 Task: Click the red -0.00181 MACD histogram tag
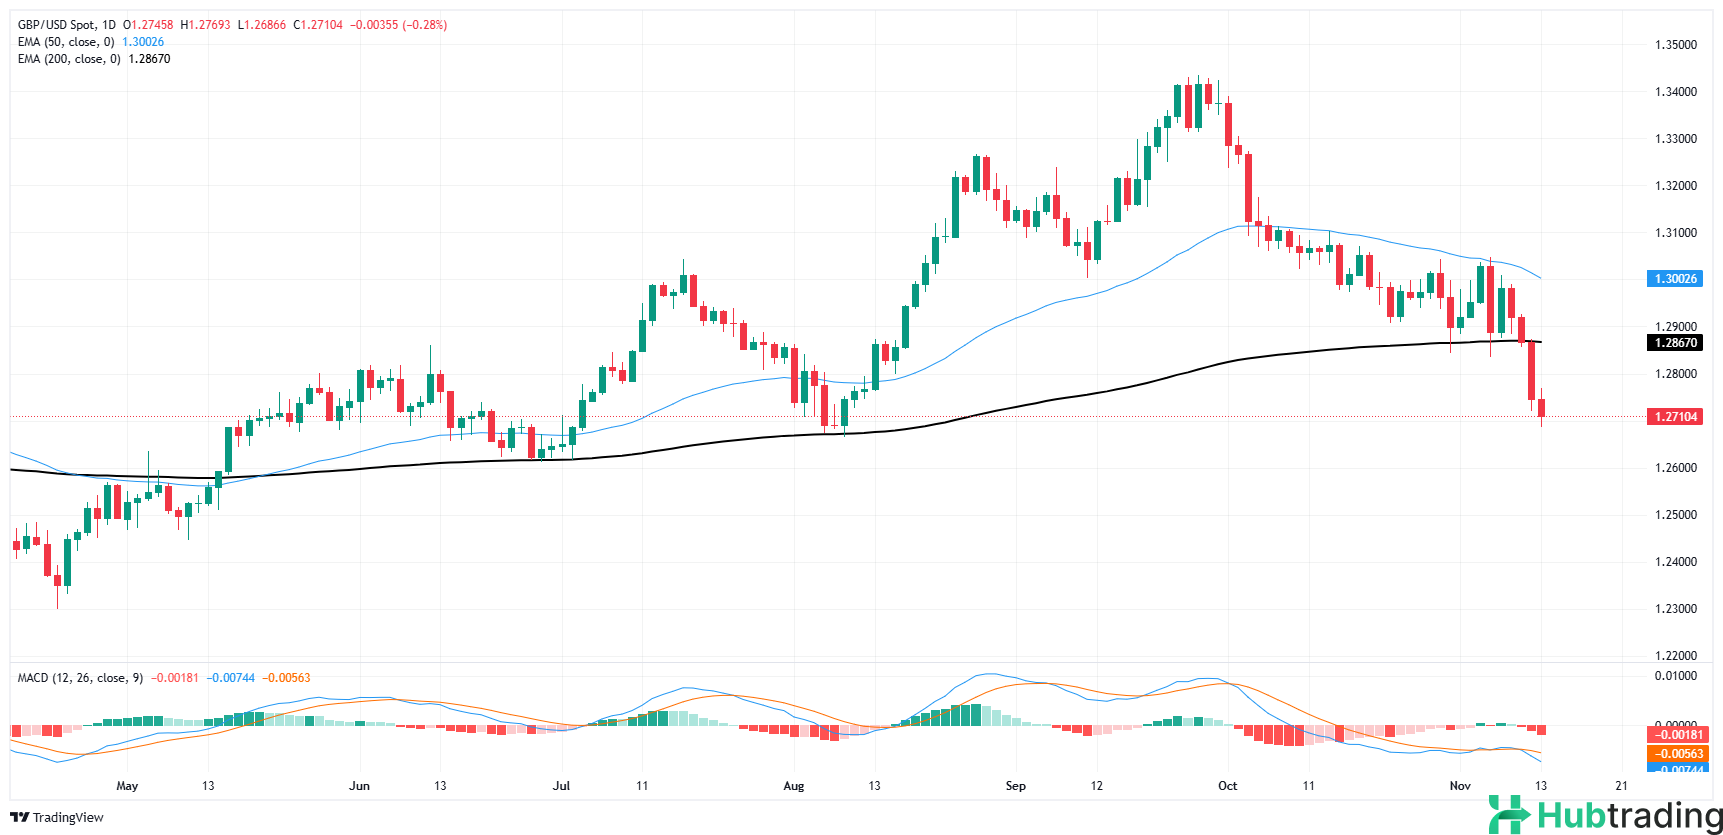[1674, 735]
